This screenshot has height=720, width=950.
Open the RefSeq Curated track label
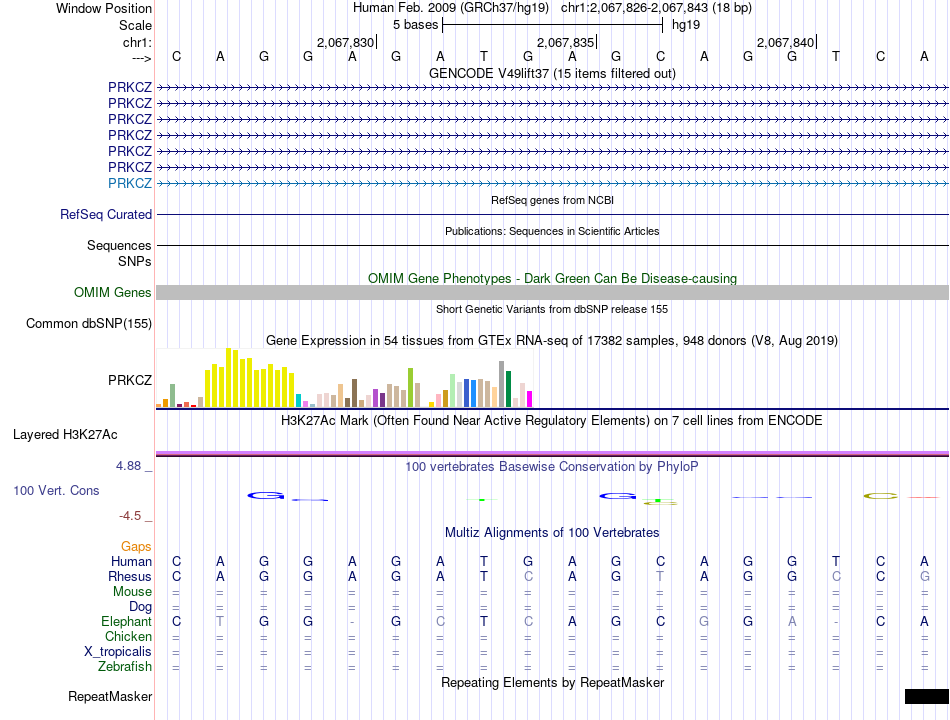(106, 215)
